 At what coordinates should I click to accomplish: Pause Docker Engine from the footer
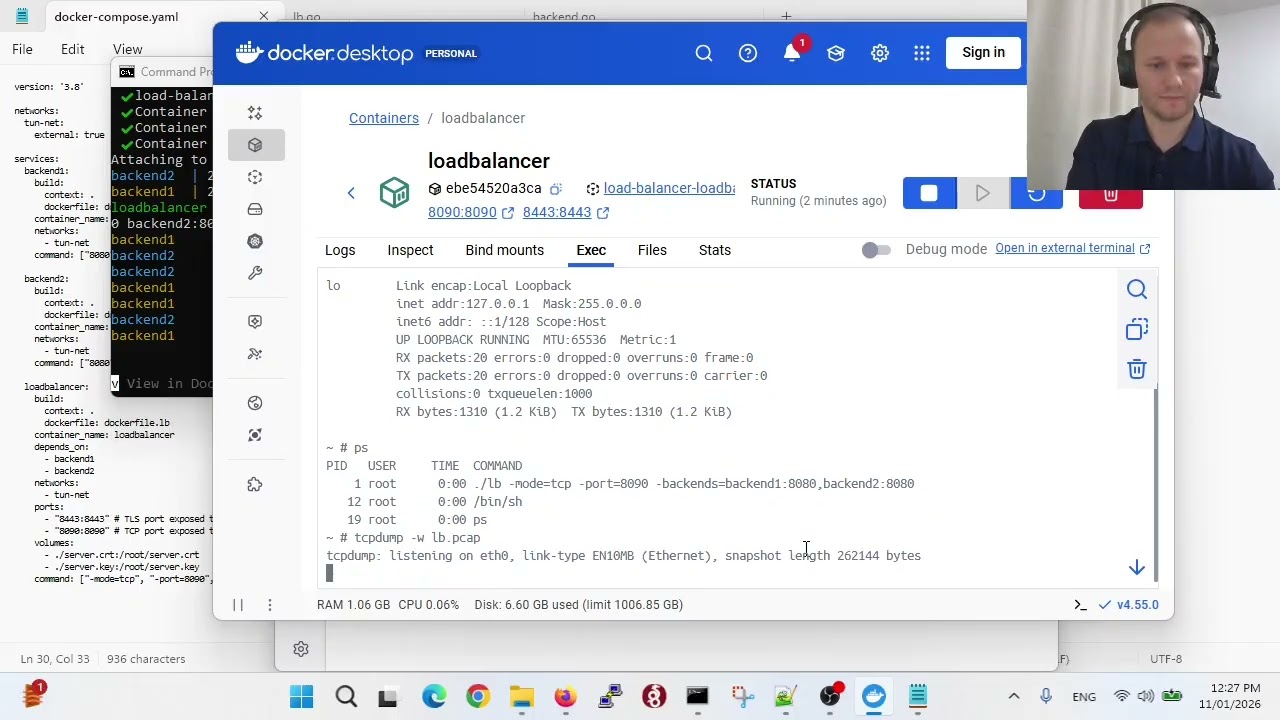[x=238, y=605]
